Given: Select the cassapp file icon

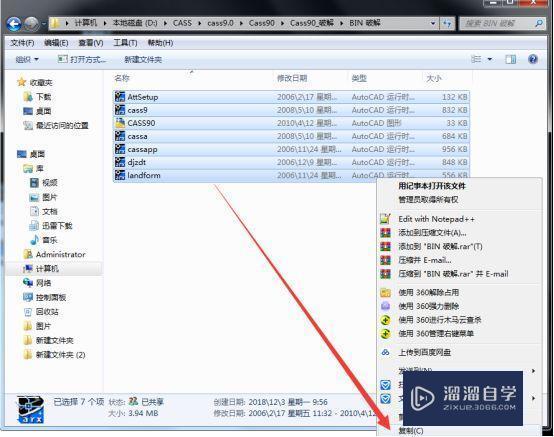Looking at the screenshot, I should point(120,149).
